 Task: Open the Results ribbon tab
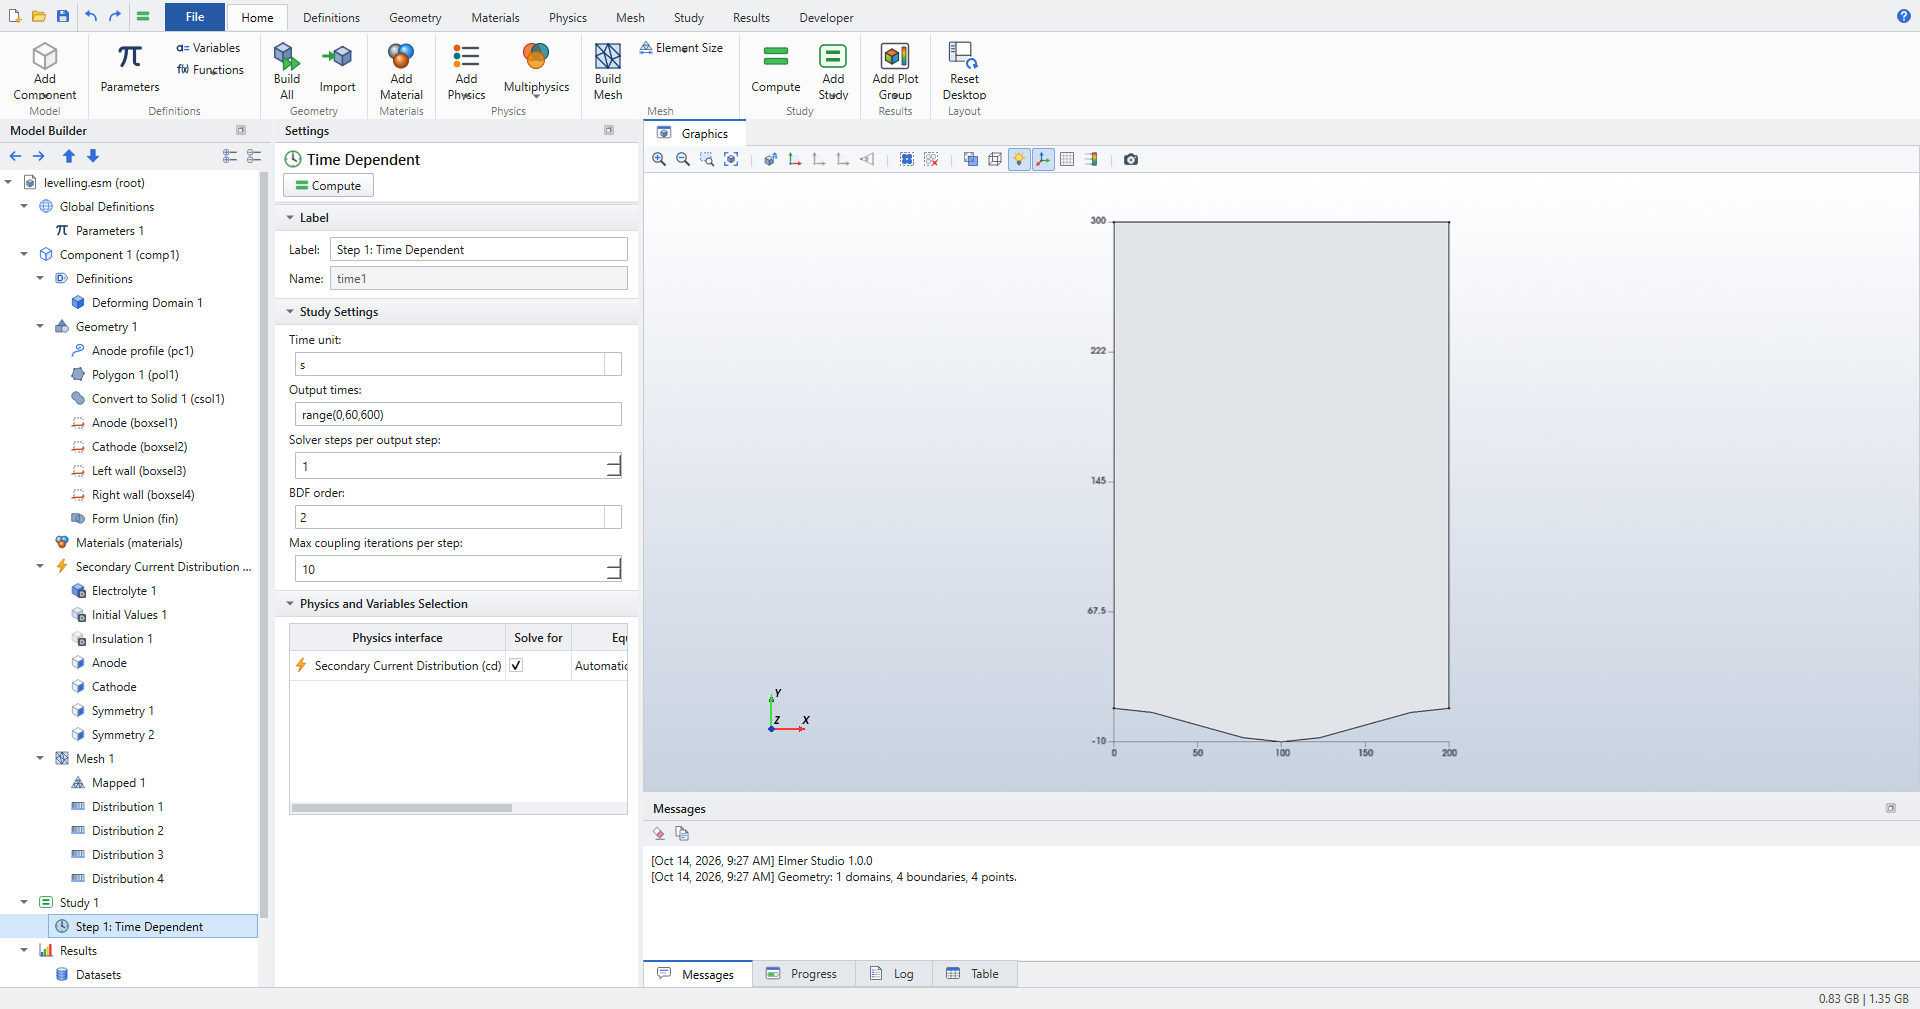751,17
